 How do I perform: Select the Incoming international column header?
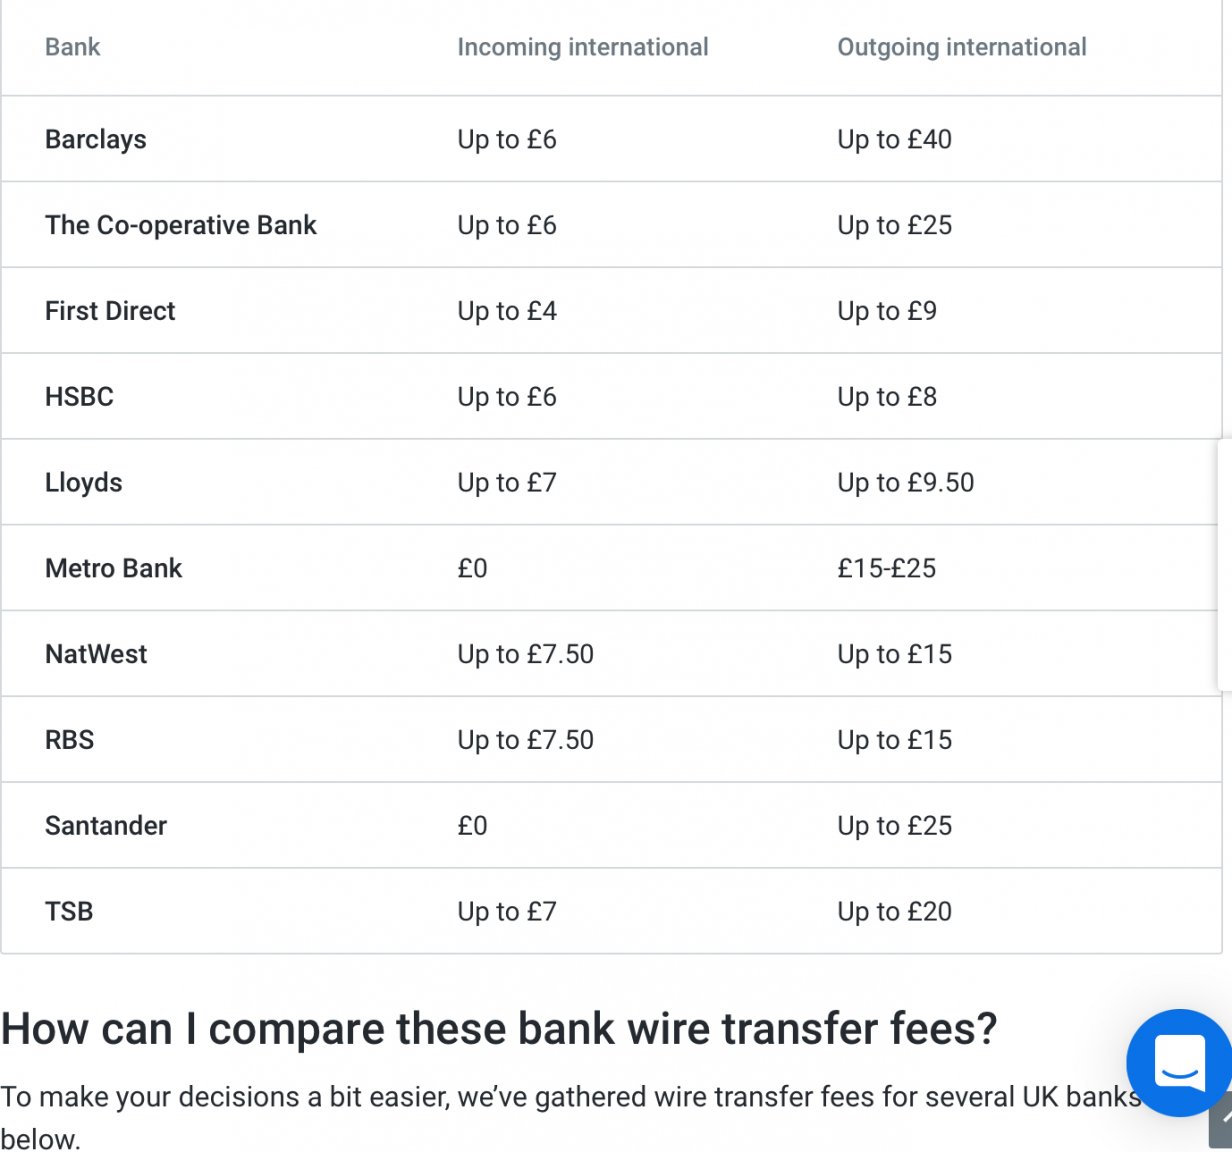coord(583,47)
